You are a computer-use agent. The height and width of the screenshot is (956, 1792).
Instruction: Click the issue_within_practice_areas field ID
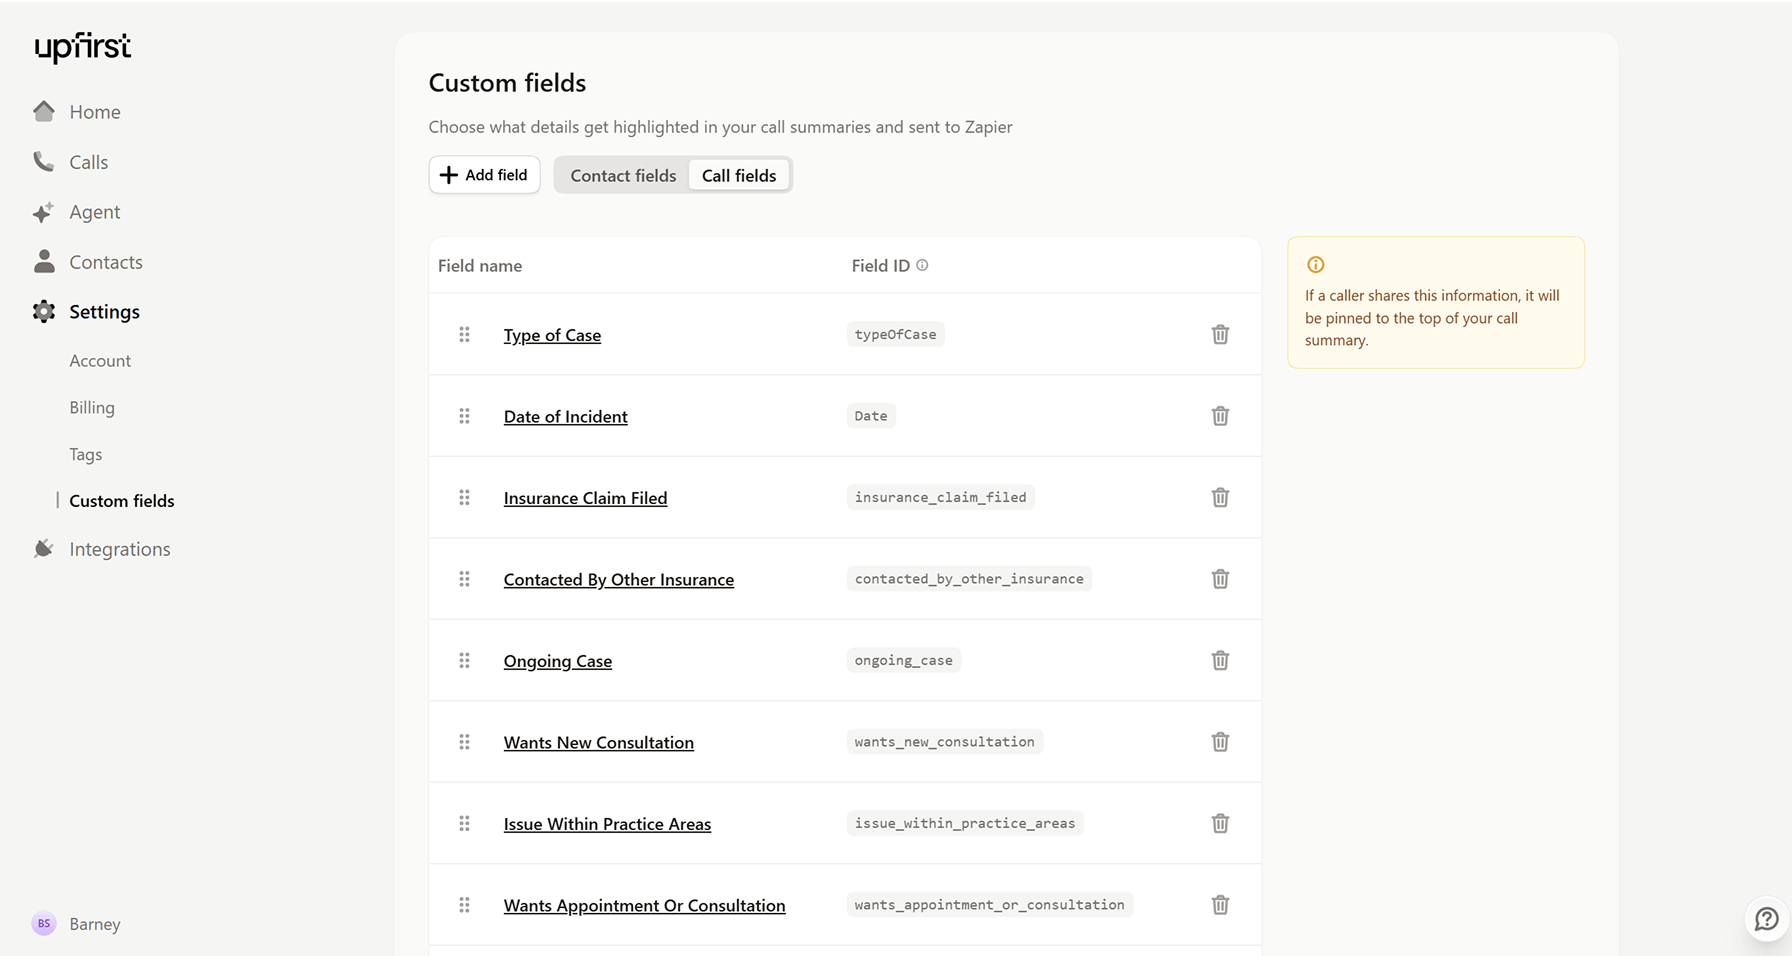[x=965, y=823]
